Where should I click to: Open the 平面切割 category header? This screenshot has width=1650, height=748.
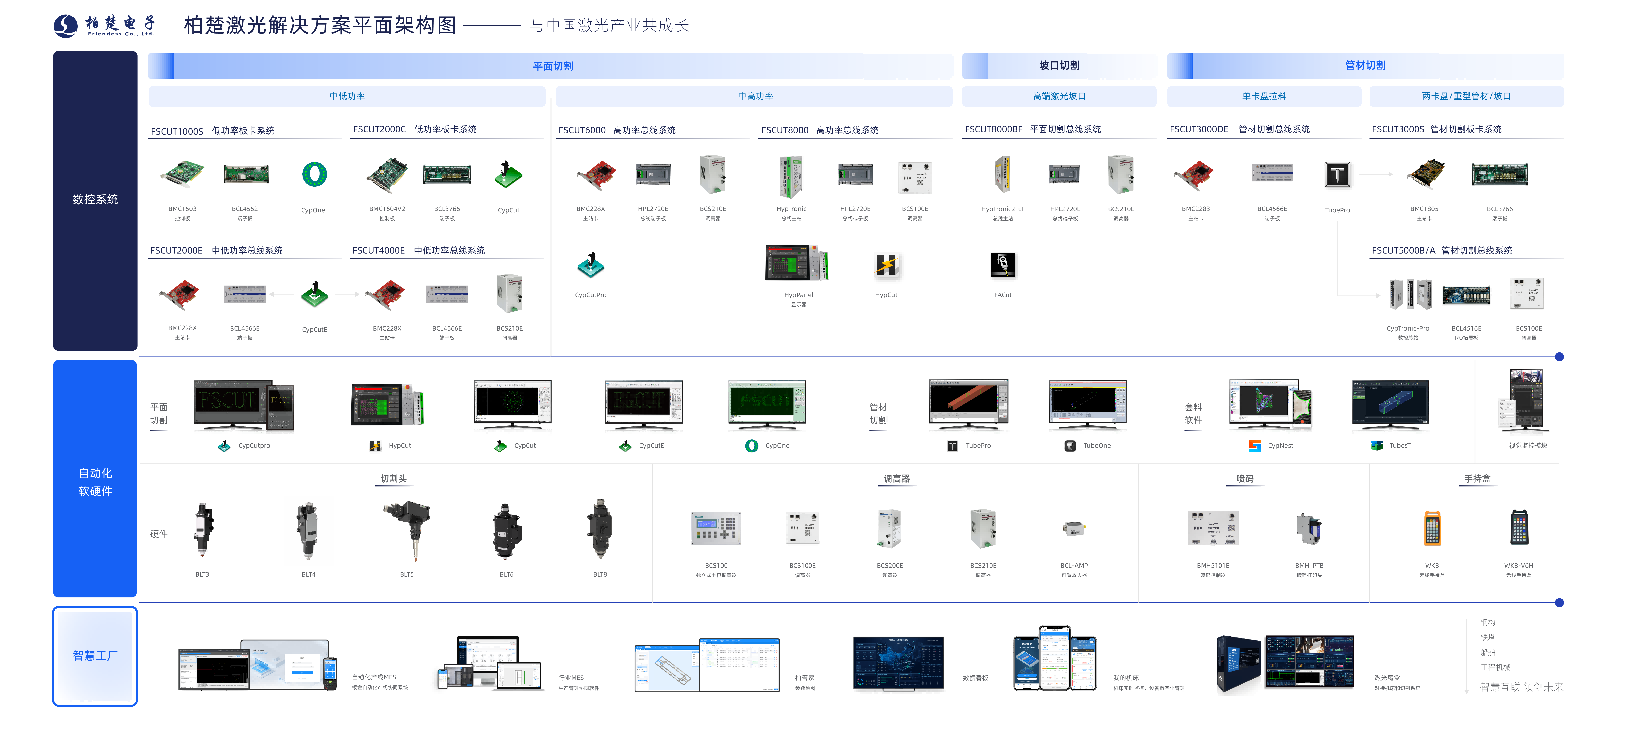(x=552, y=66)
